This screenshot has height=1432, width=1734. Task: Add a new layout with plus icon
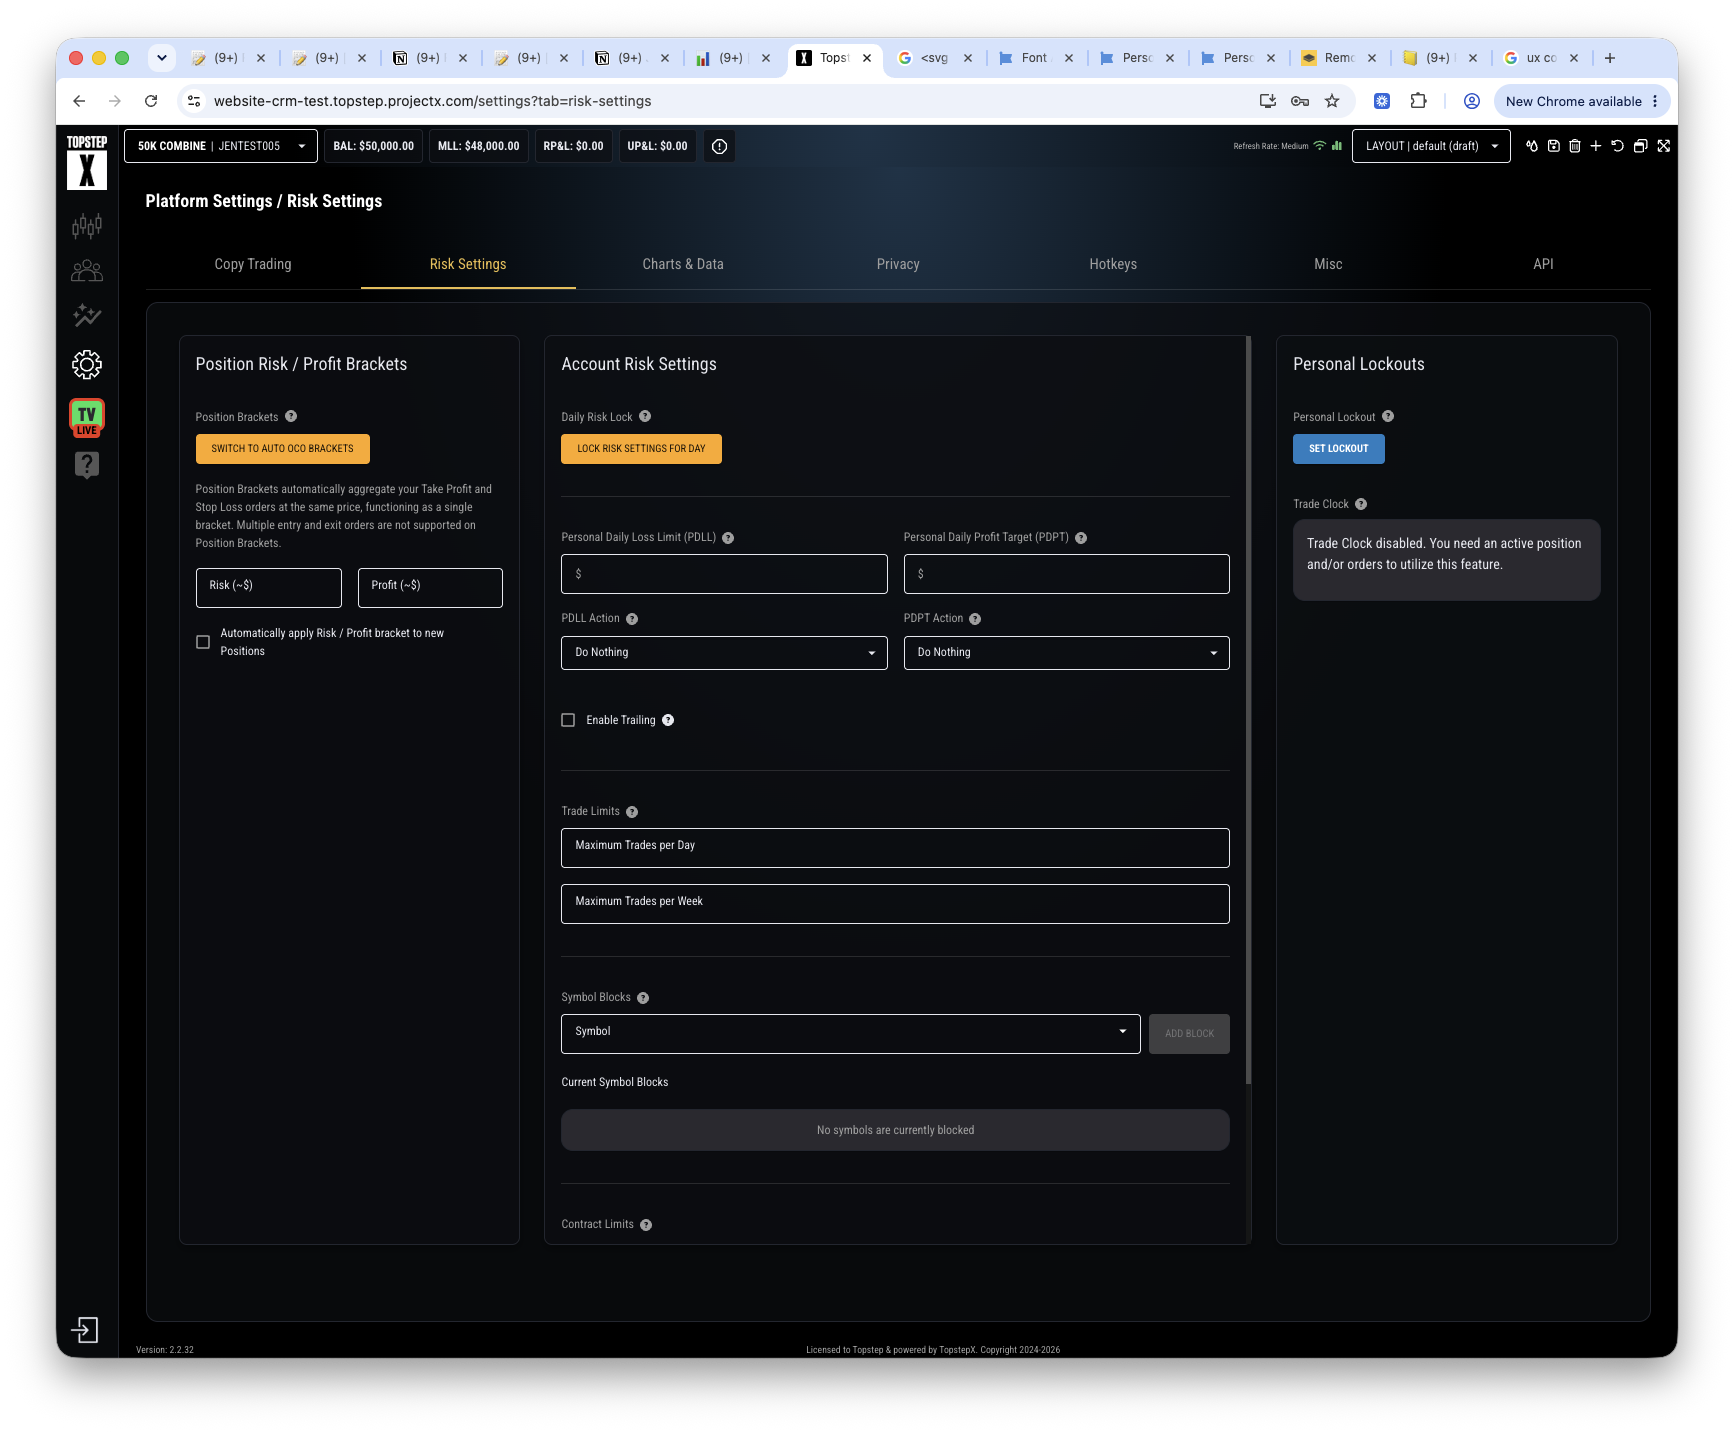pos(1596,146)
